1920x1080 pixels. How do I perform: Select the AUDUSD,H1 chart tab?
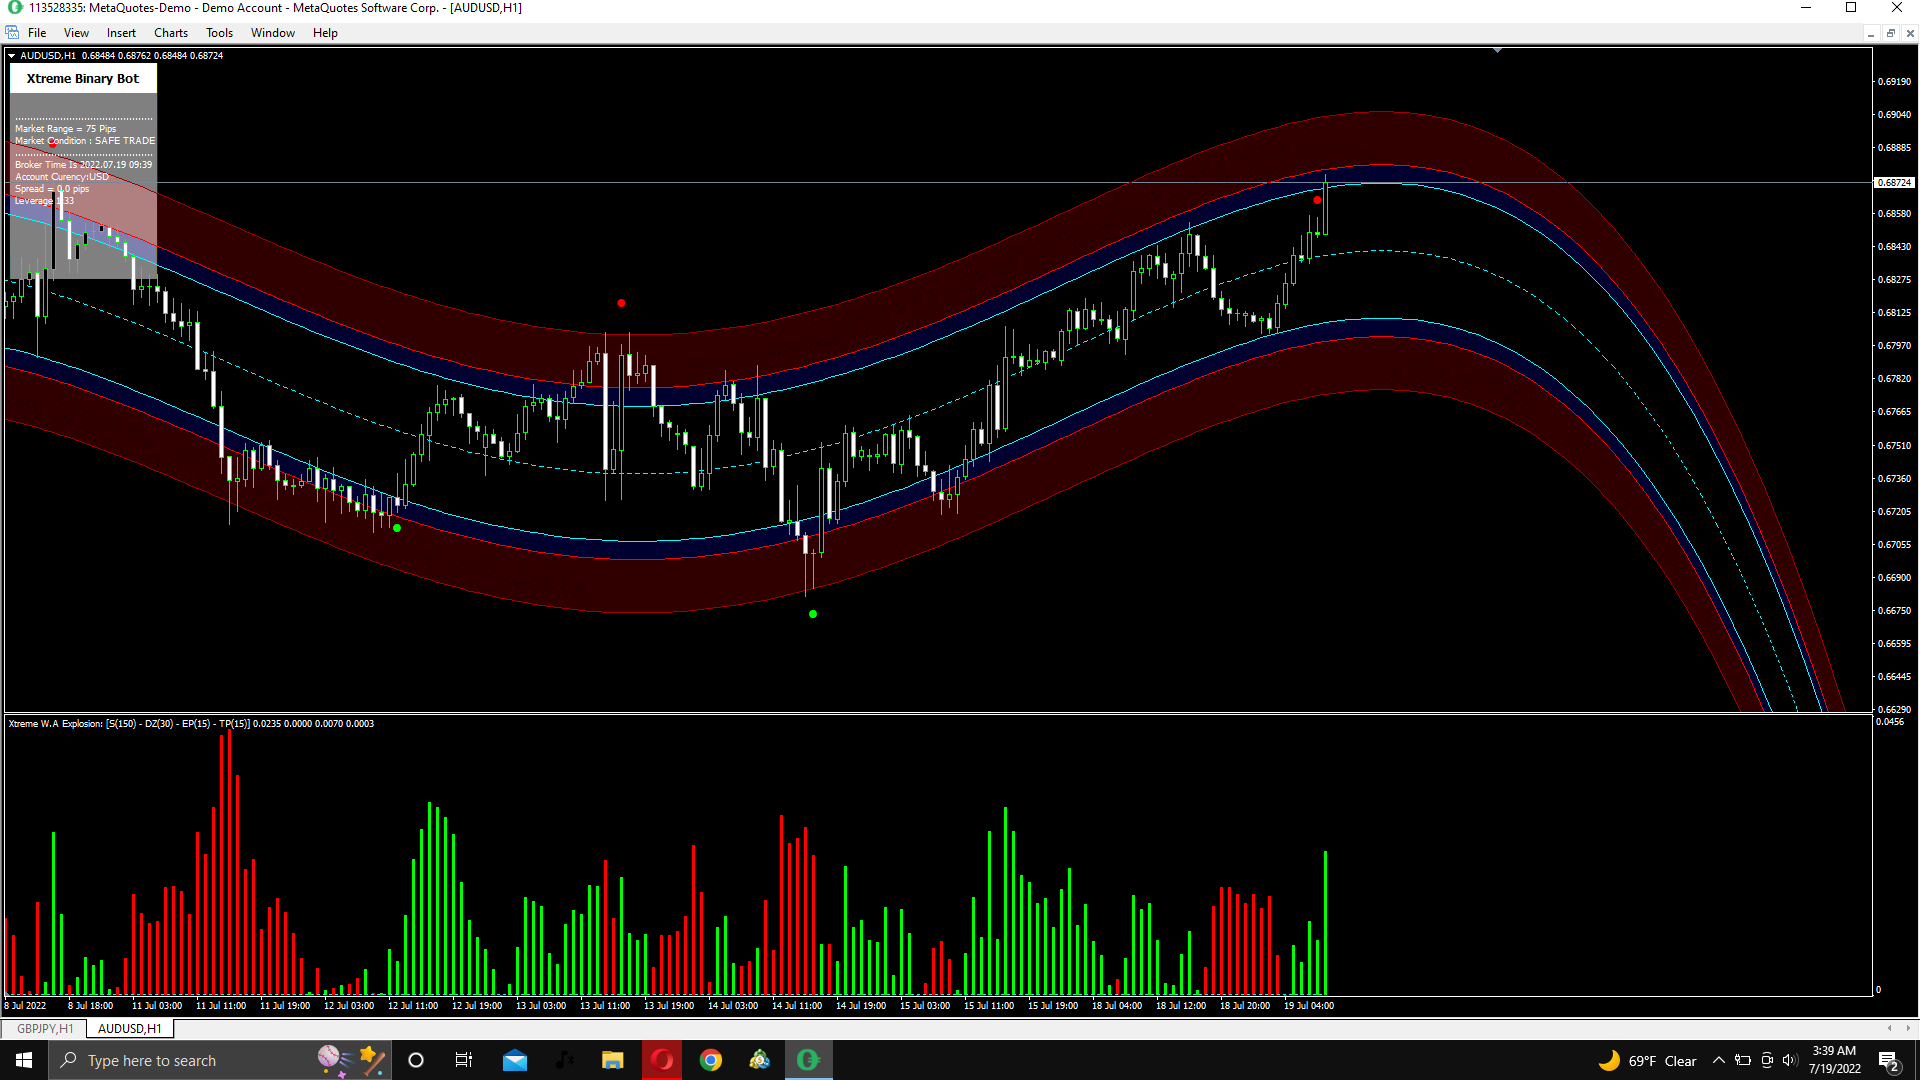130,1028
